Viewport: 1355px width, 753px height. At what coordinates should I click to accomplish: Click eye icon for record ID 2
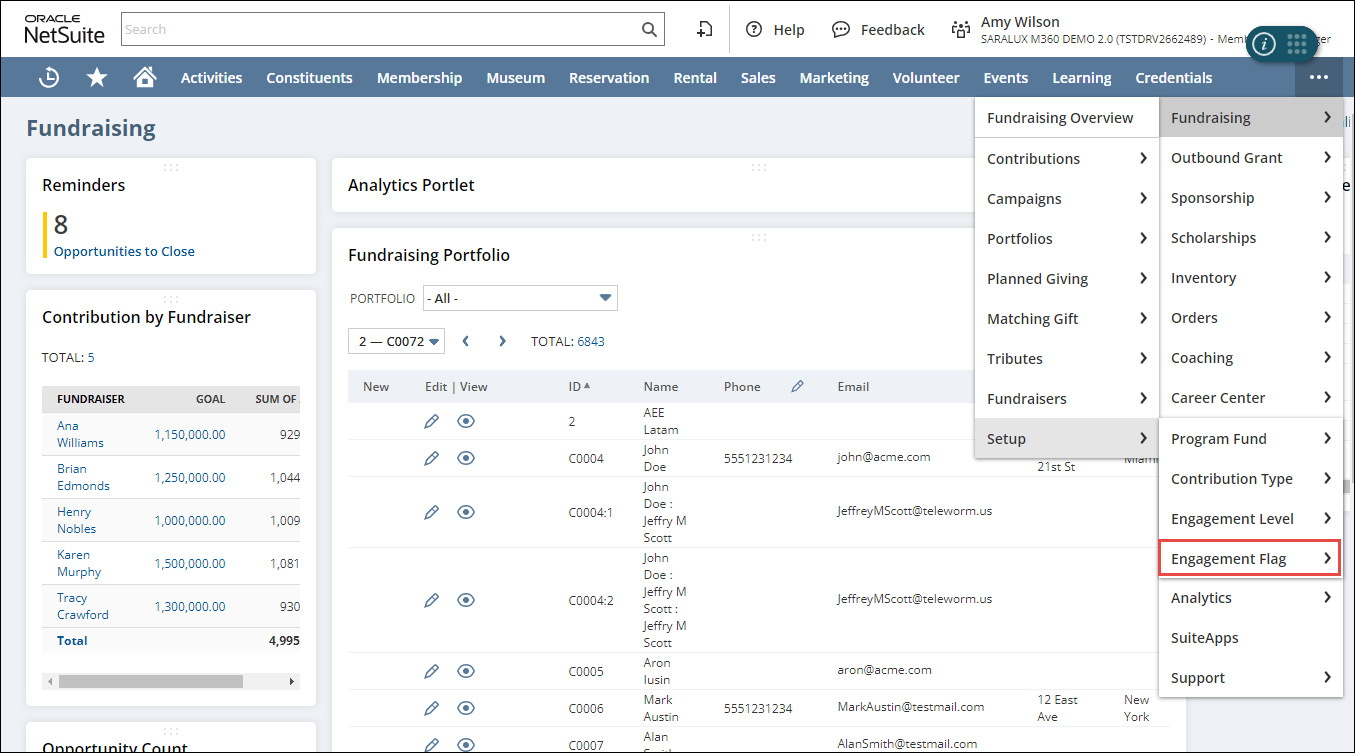465,421
